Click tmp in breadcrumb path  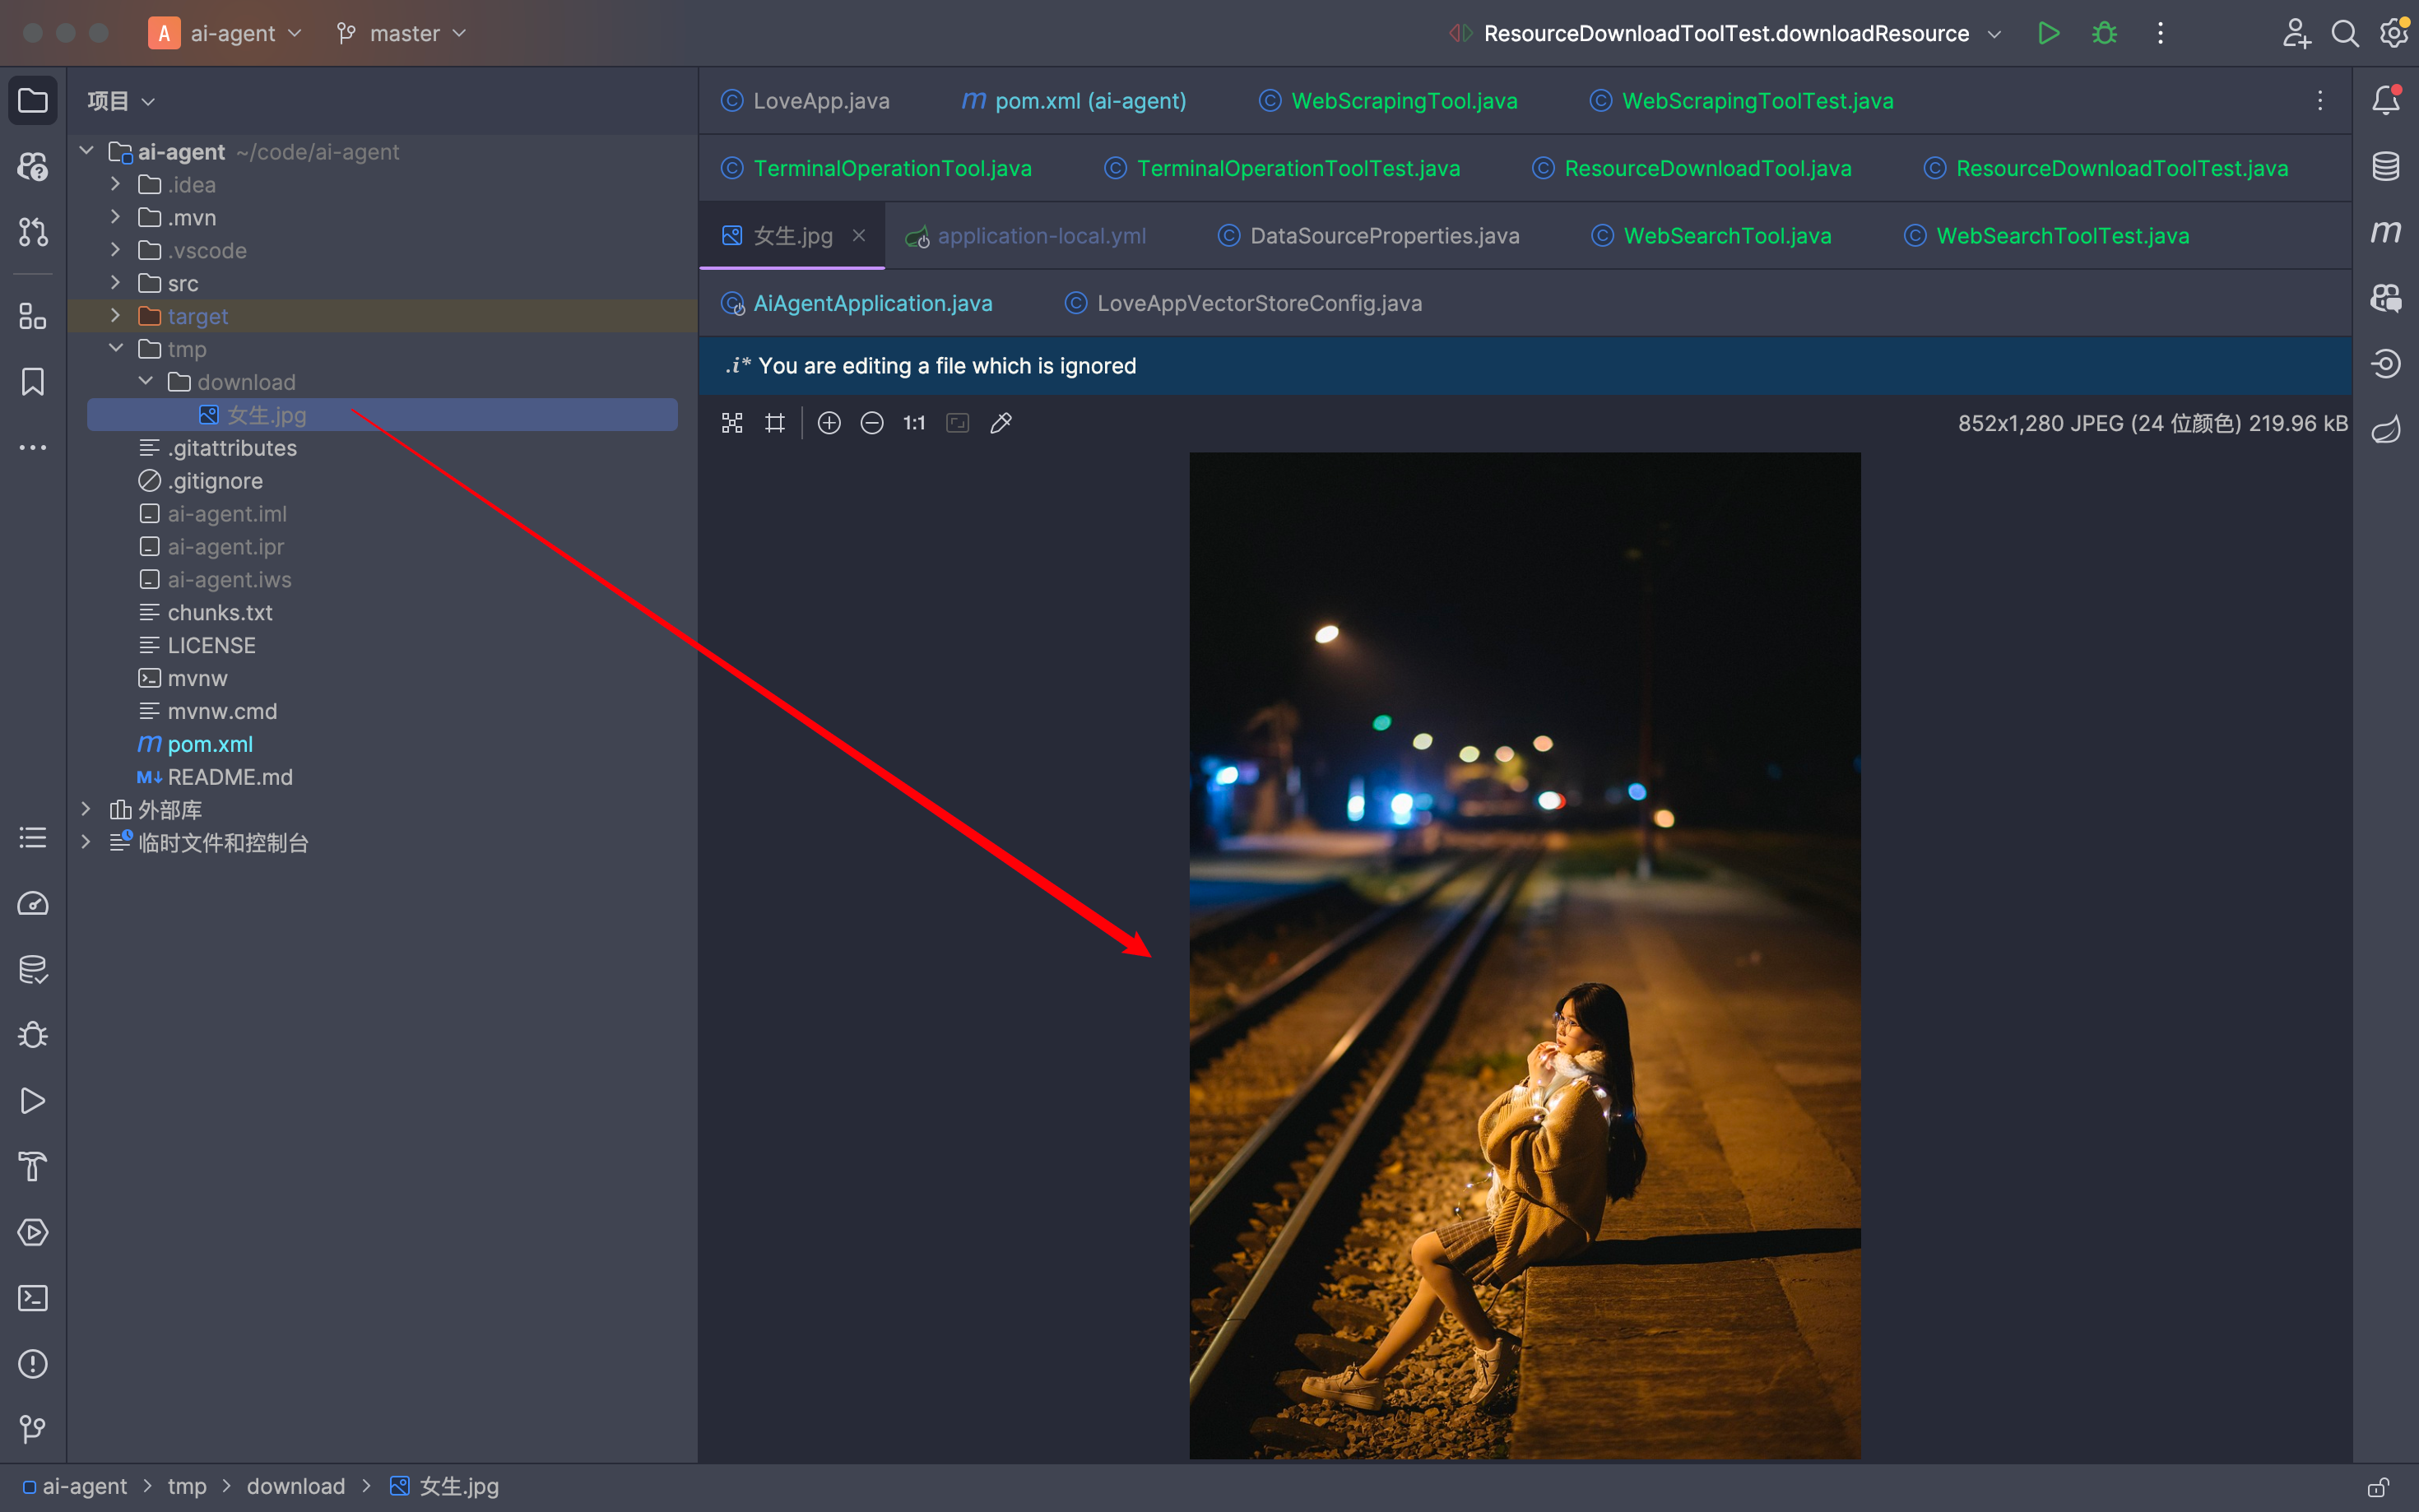[x=187, y=1487]
